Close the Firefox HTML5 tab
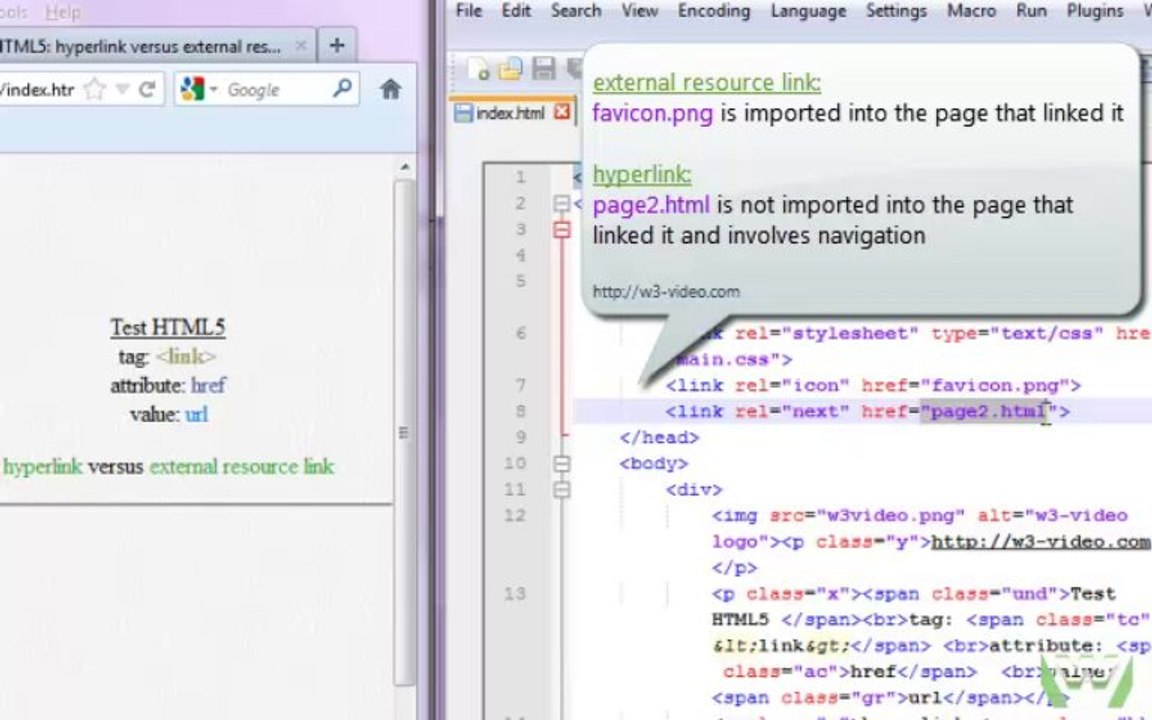Viewport: 1152px width, 720px height. 300,46
